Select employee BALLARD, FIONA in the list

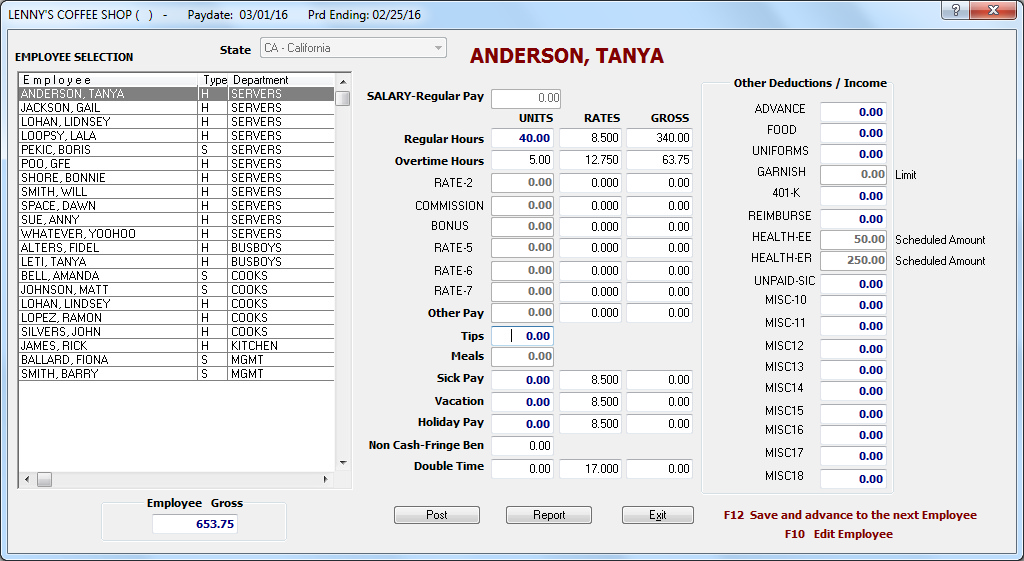click(x=176, y=361)
